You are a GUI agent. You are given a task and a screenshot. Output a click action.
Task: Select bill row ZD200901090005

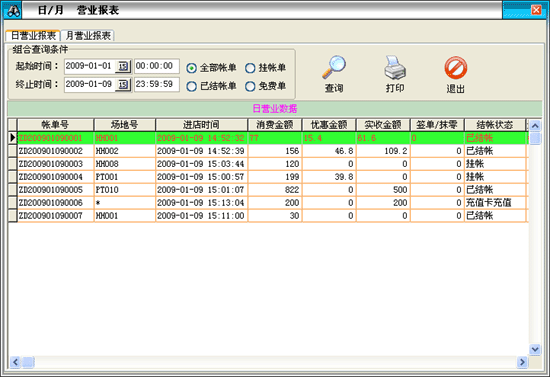pyautogui.click(x=268, y=190)
